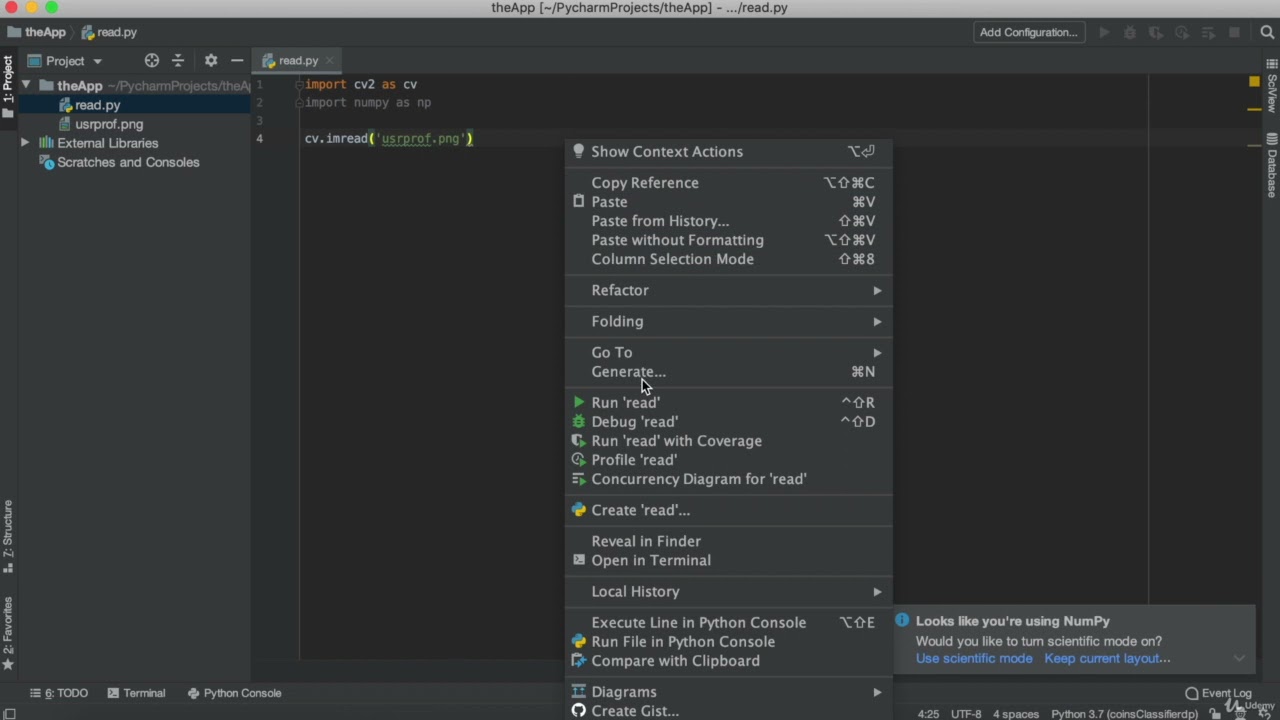Viewport: 1280px width, 720px height.
Task: Click the locate file target icon in Project panel
Action: (x=151, y=61)
